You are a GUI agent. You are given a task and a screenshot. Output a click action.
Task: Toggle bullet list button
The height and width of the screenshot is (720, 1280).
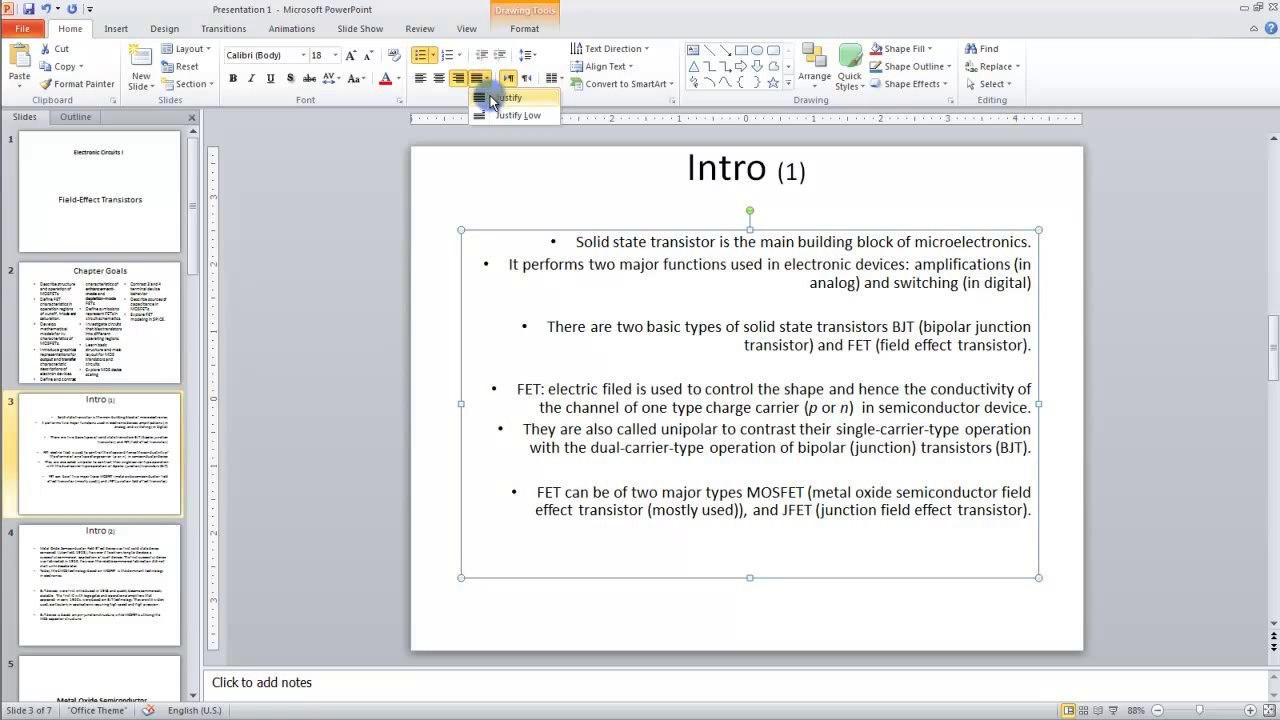pos(420,55)
